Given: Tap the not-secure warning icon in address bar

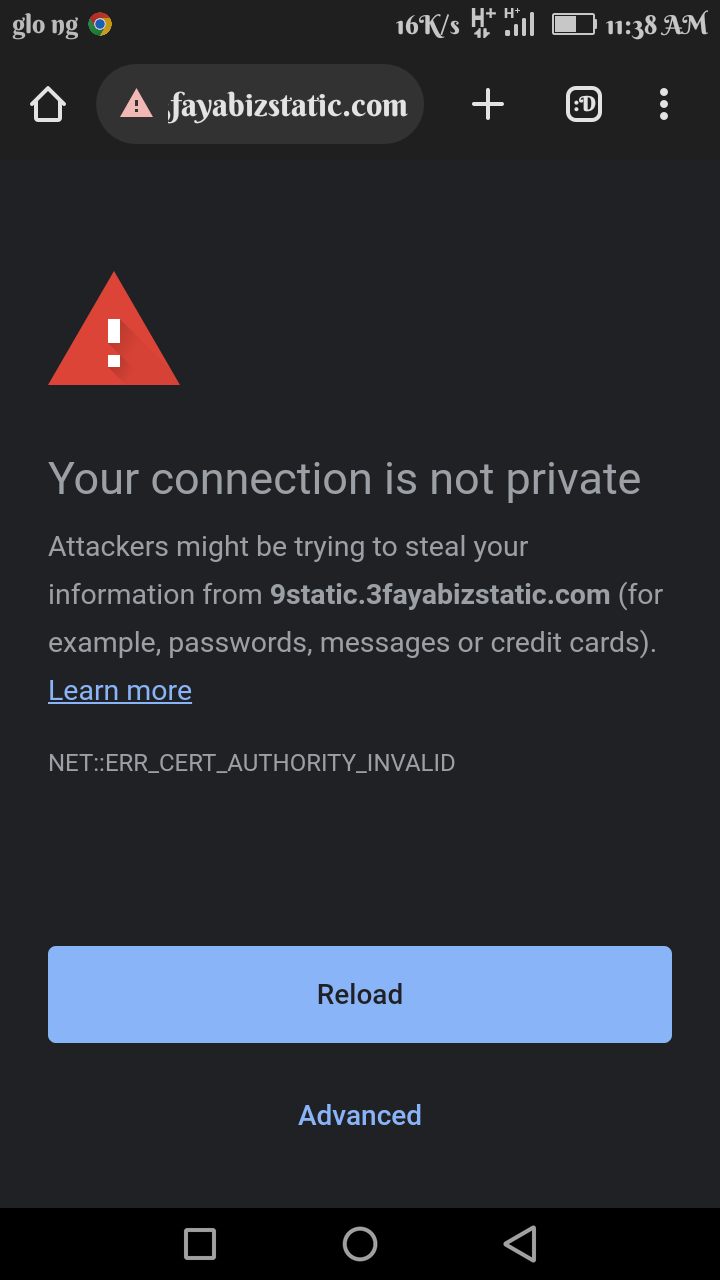Looking at the screenshot, I should (x=136, y=104).
